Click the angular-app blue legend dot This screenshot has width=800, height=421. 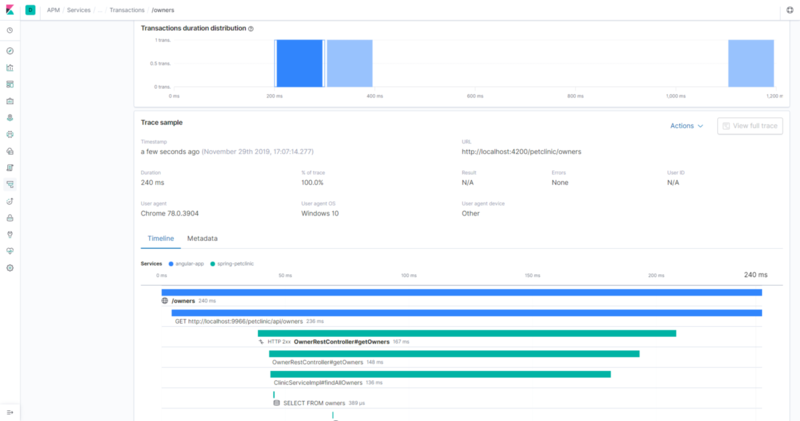pos(171,264)
